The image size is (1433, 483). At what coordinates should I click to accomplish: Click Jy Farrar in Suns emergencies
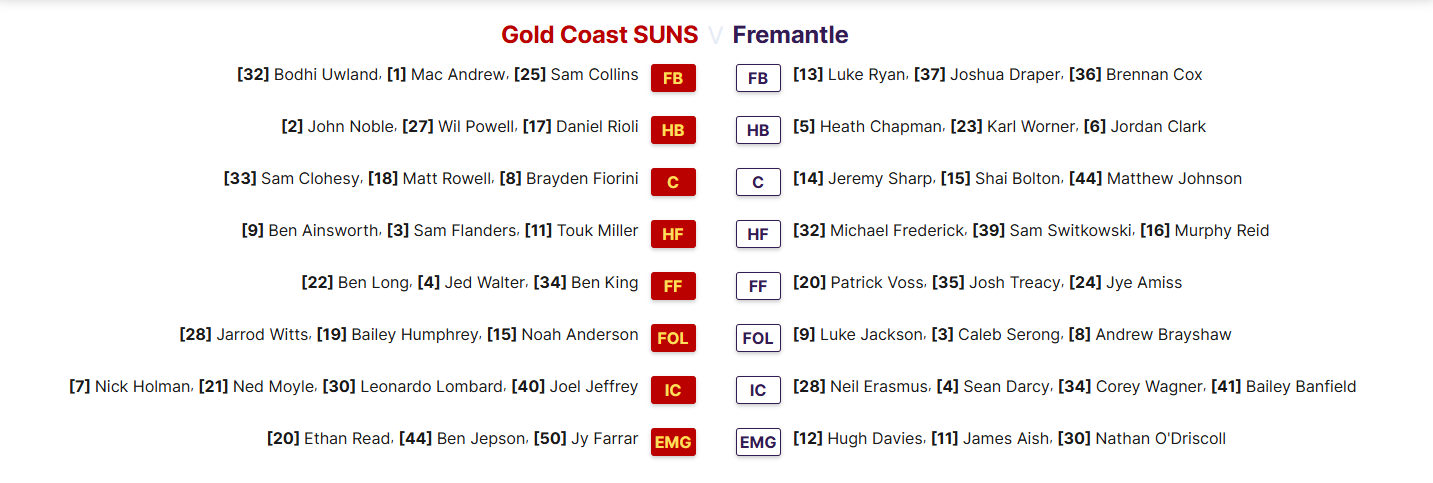pos(605,438)
